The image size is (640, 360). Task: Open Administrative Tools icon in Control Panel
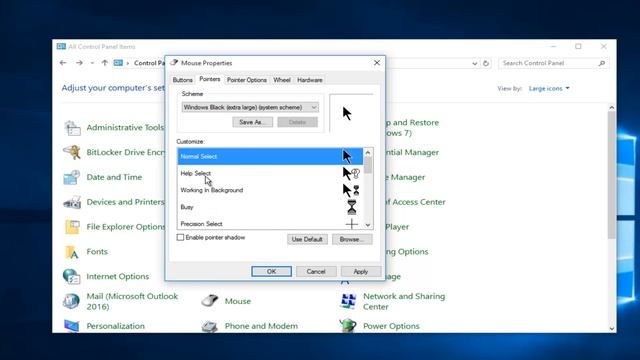click(x=73, y=128)
